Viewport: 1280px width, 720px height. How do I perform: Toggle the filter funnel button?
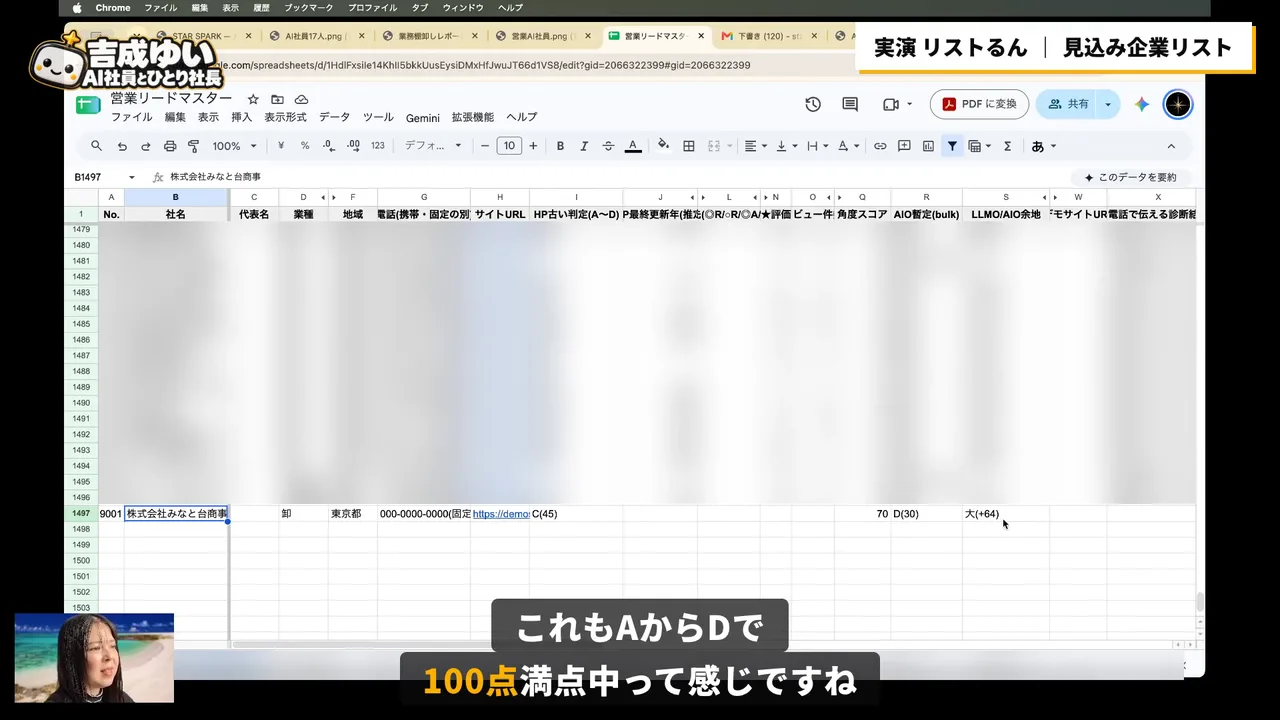[952, 146]
